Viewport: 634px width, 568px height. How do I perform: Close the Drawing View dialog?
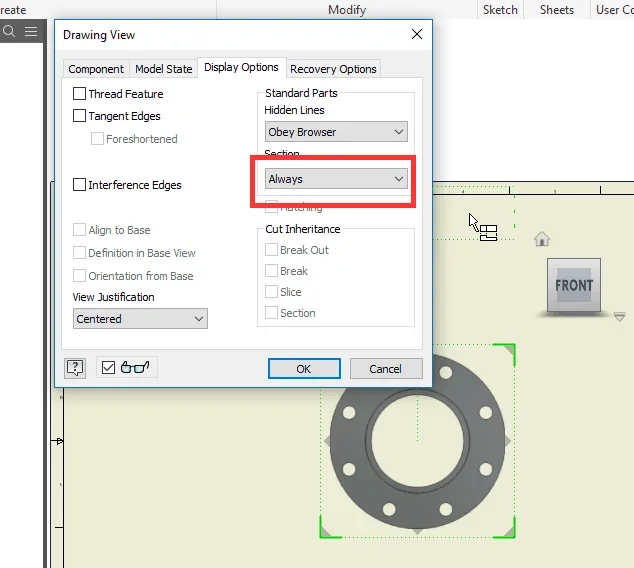(417, 34)
